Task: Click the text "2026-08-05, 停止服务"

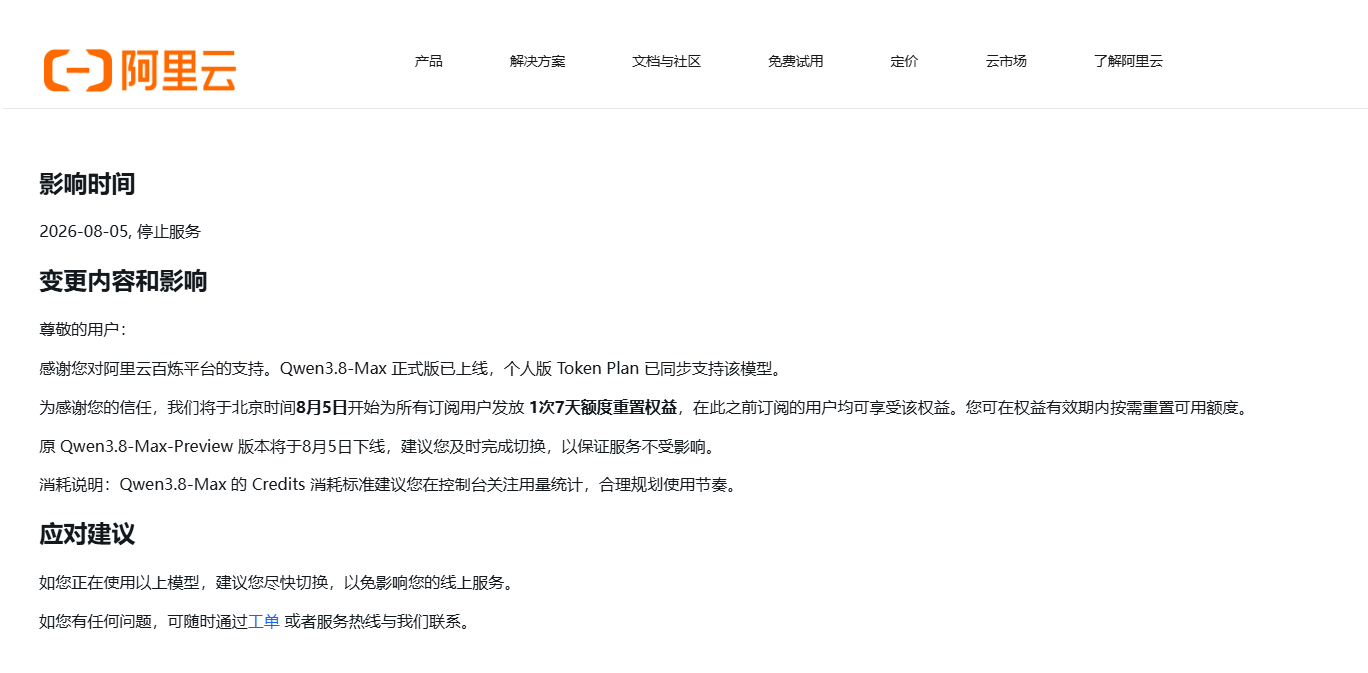Action: (120, 232)
